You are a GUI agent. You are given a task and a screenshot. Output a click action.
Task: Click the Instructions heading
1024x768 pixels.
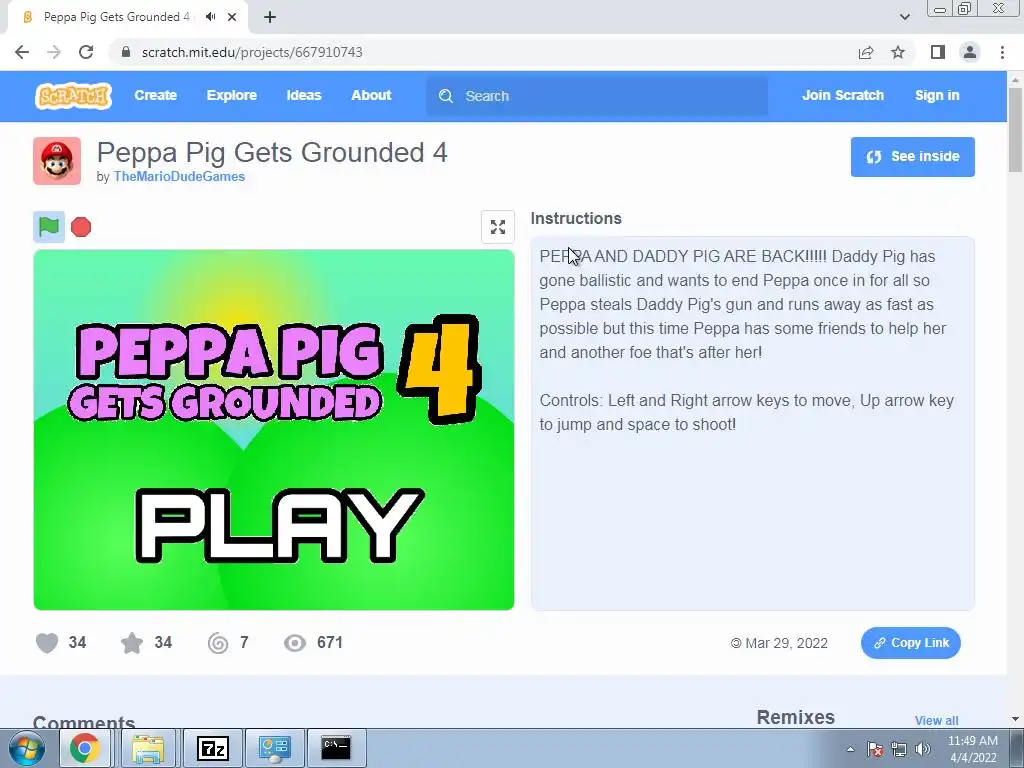pos(576,219)
